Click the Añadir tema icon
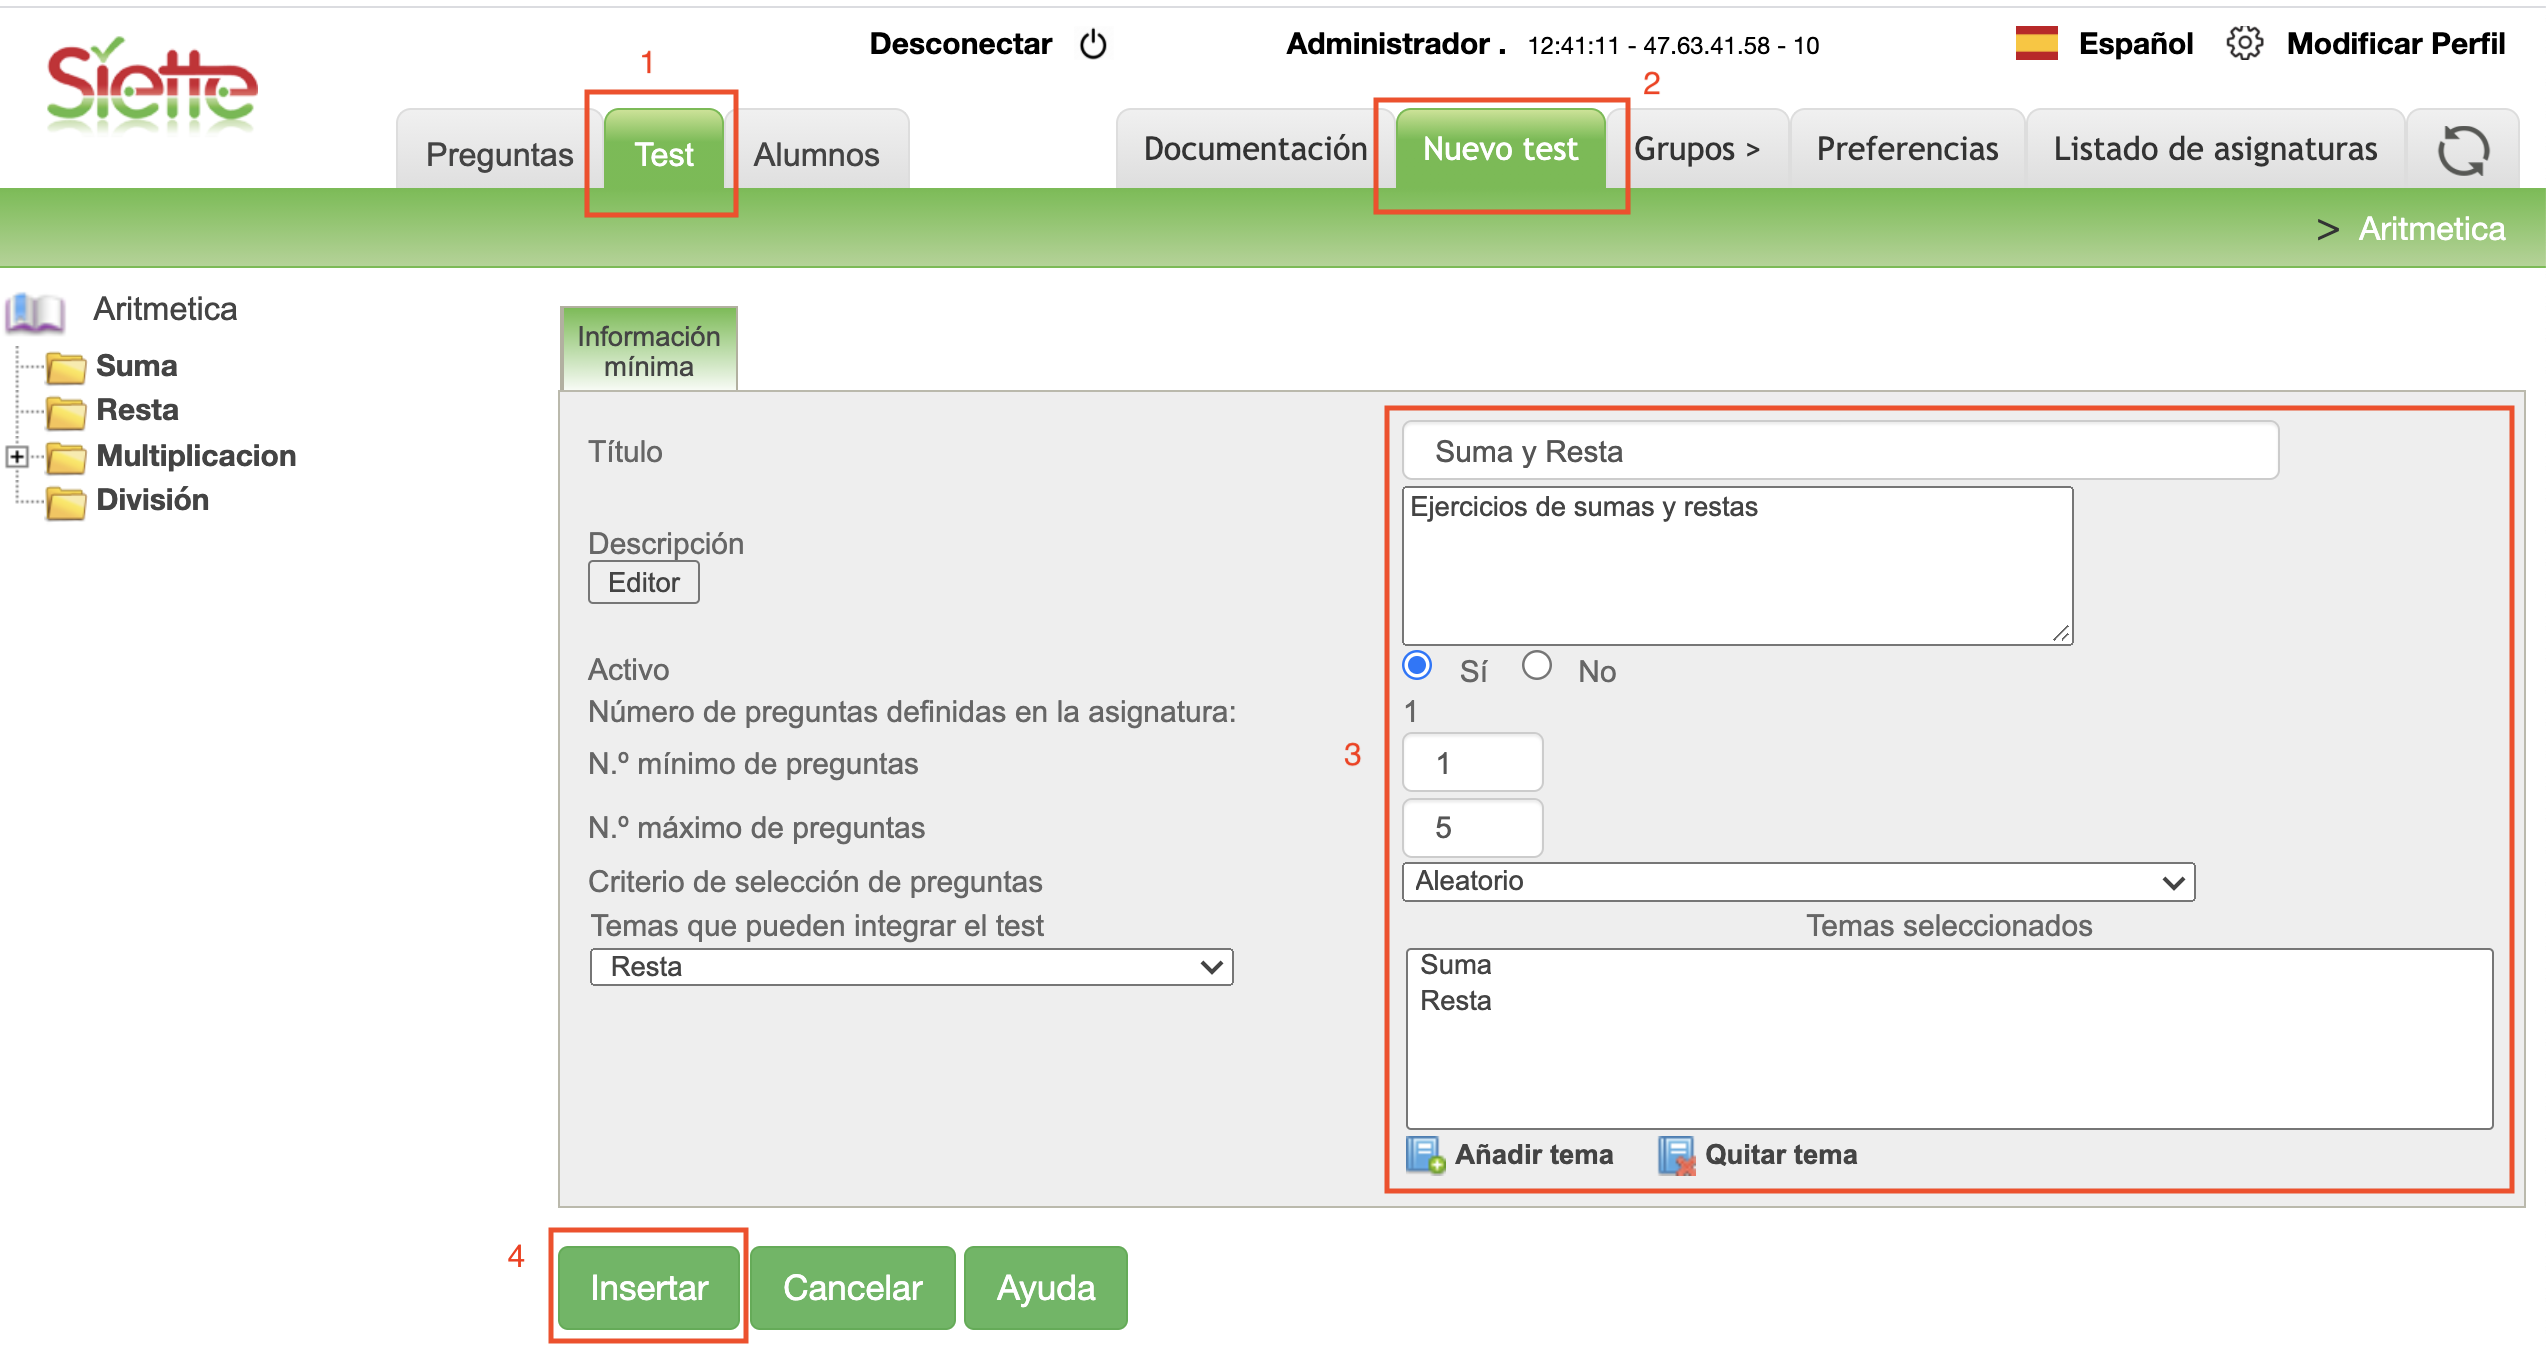This screenshot has width=2546, height=1348. pos(1425,1154)
